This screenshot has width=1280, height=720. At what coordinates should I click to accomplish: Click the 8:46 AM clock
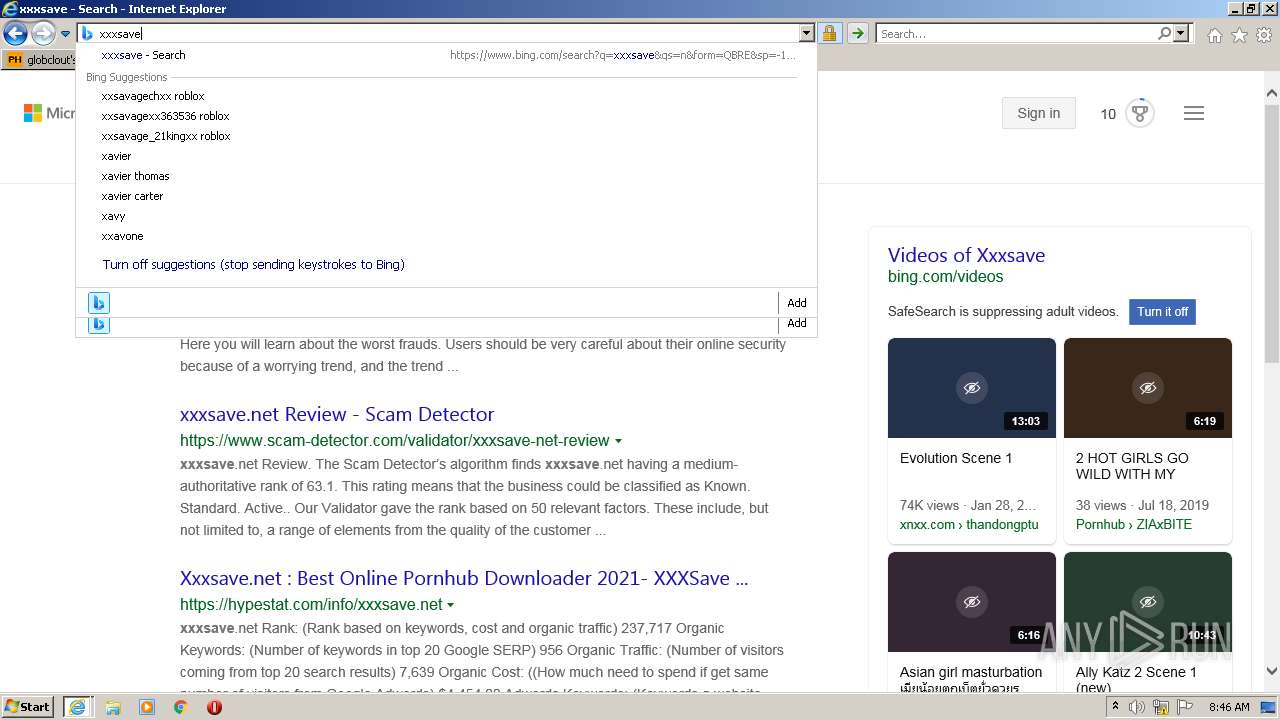click(1229, 707)
